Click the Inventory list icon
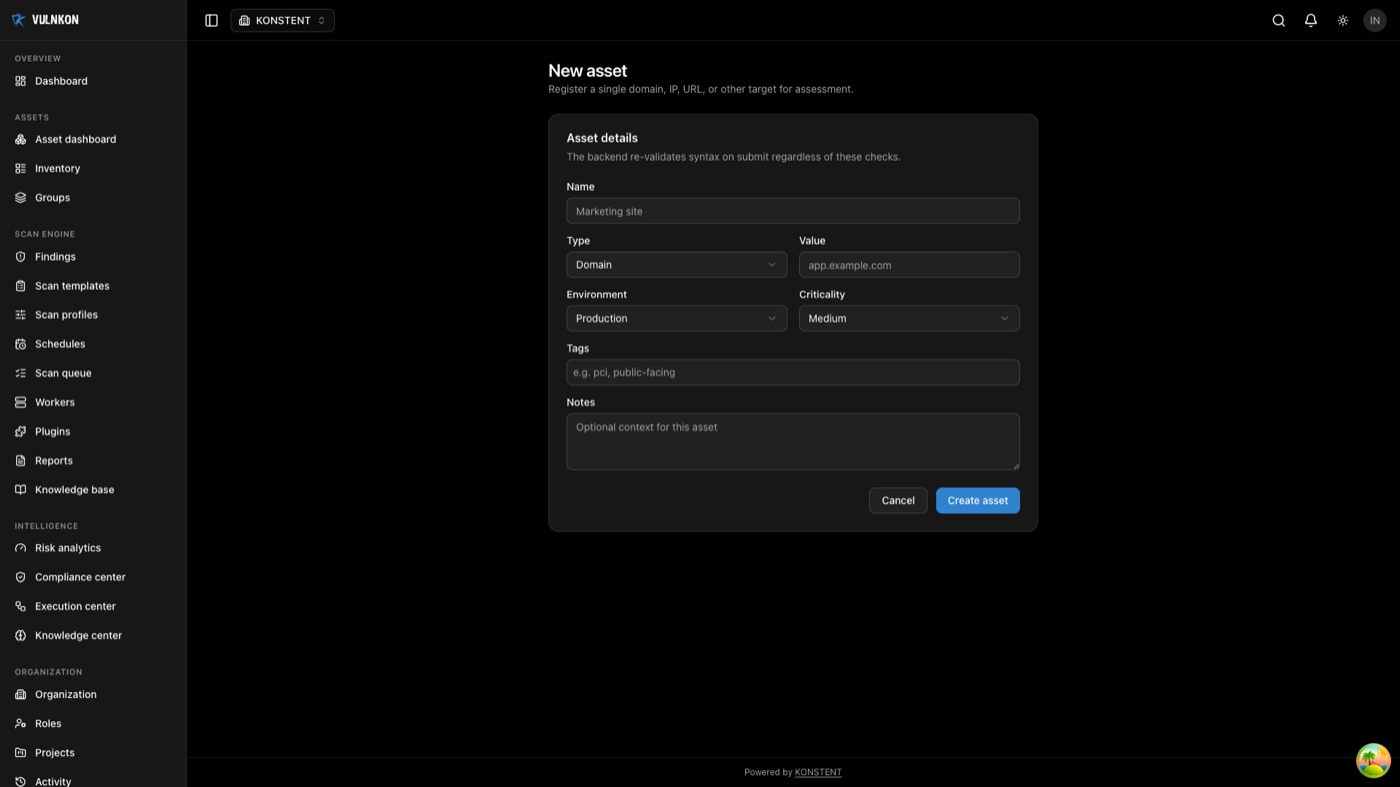The width and height of the screenshot is (1400, 787). [20, 168]
